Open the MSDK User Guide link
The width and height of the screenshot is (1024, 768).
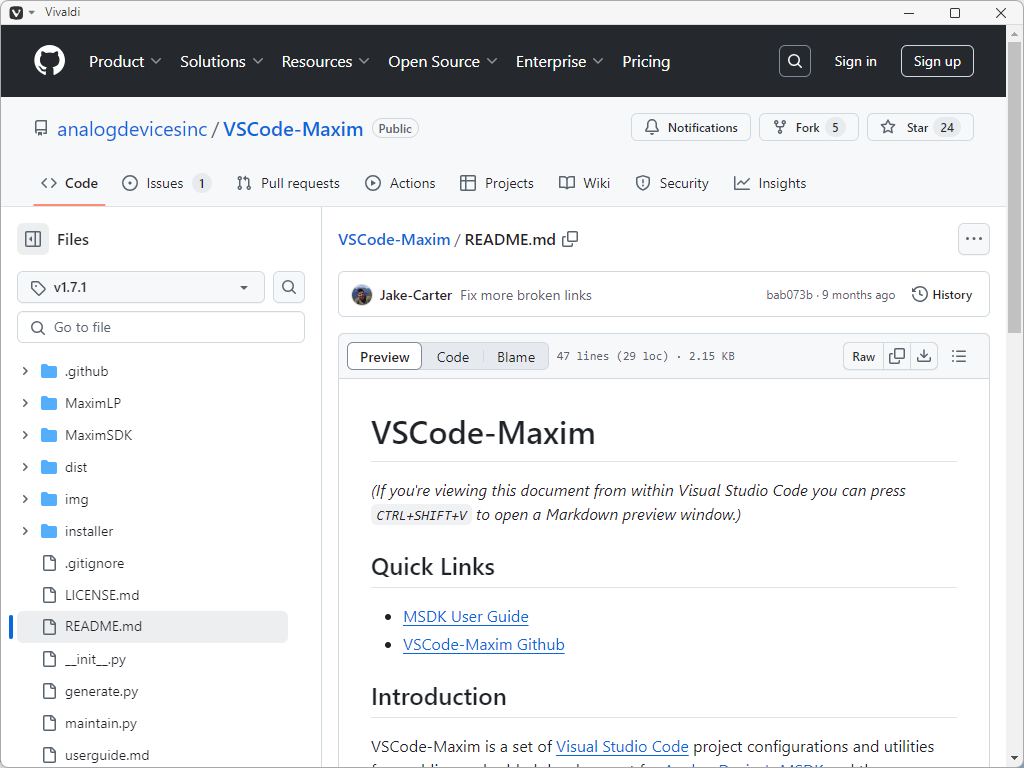(466, 616)
